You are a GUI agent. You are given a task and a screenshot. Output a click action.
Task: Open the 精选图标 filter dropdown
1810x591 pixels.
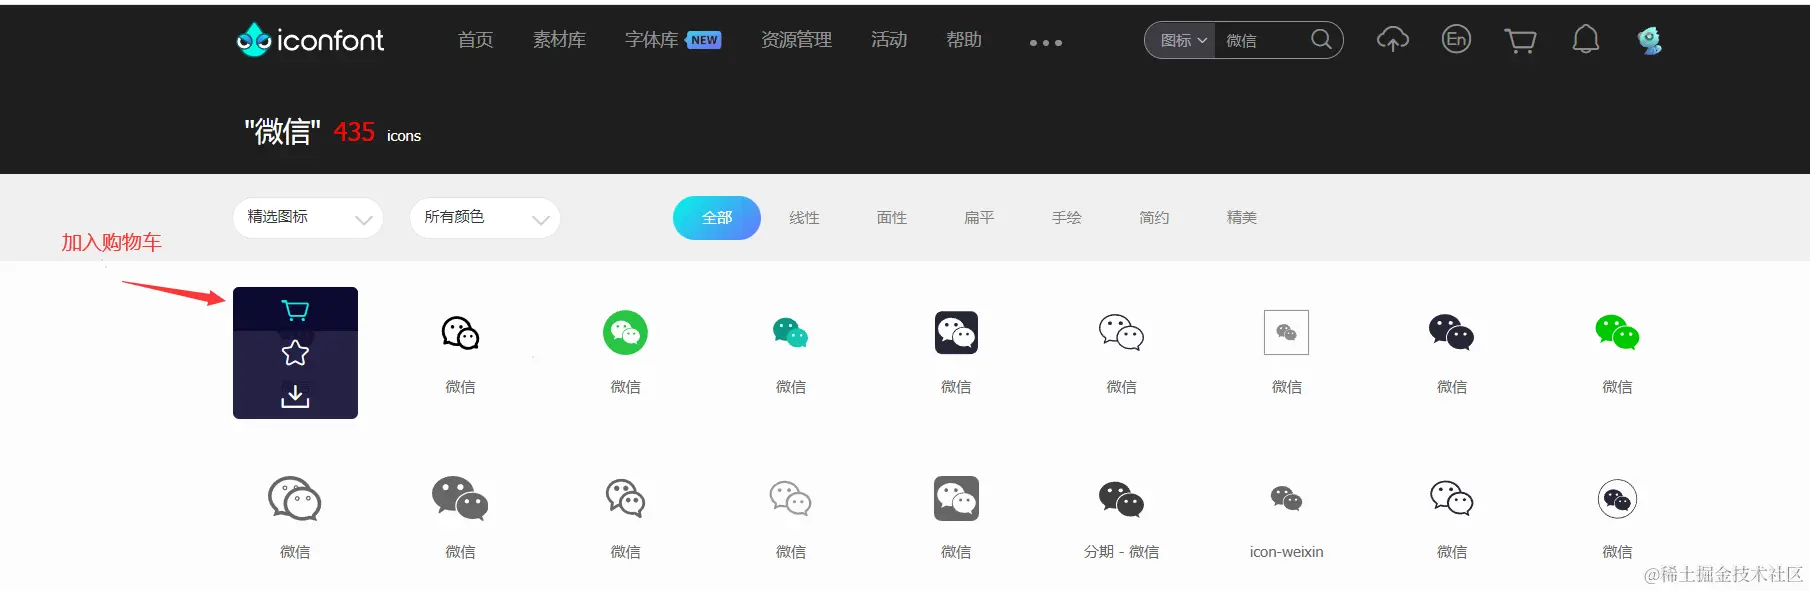308,218
